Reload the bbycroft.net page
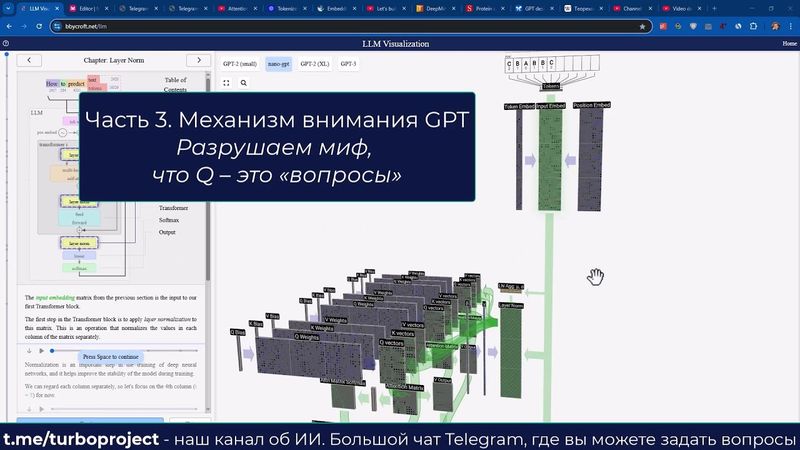 [x=39, y=26]
